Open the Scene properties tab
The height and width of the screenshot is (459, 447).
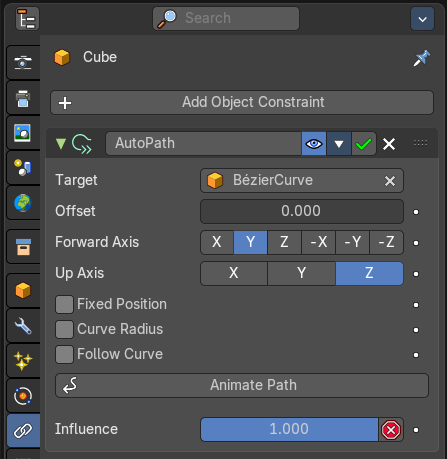click(23, 167)
